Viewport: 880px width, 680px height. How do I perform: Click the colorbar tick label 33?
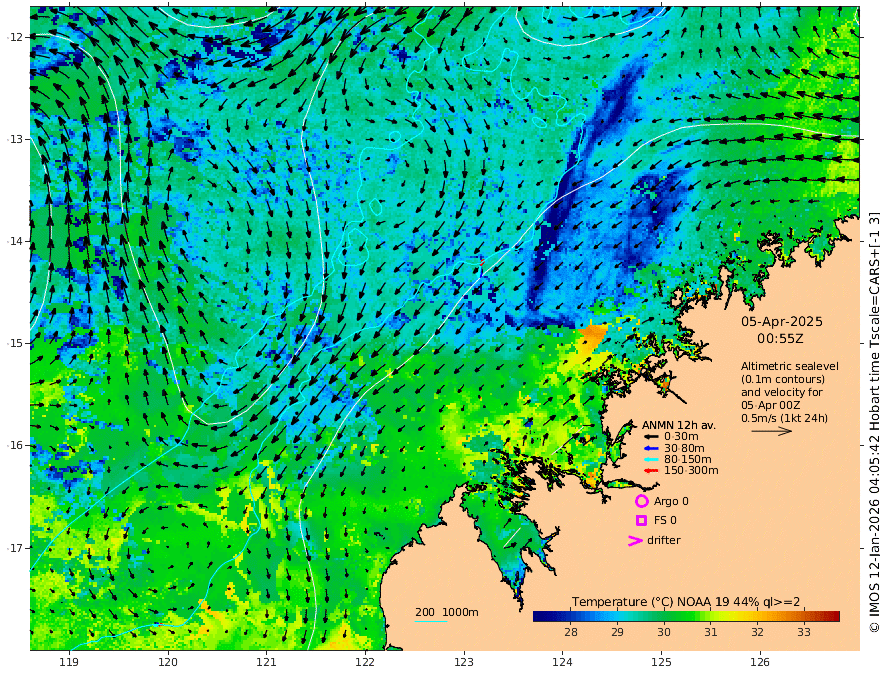click(x=804, y=632)
